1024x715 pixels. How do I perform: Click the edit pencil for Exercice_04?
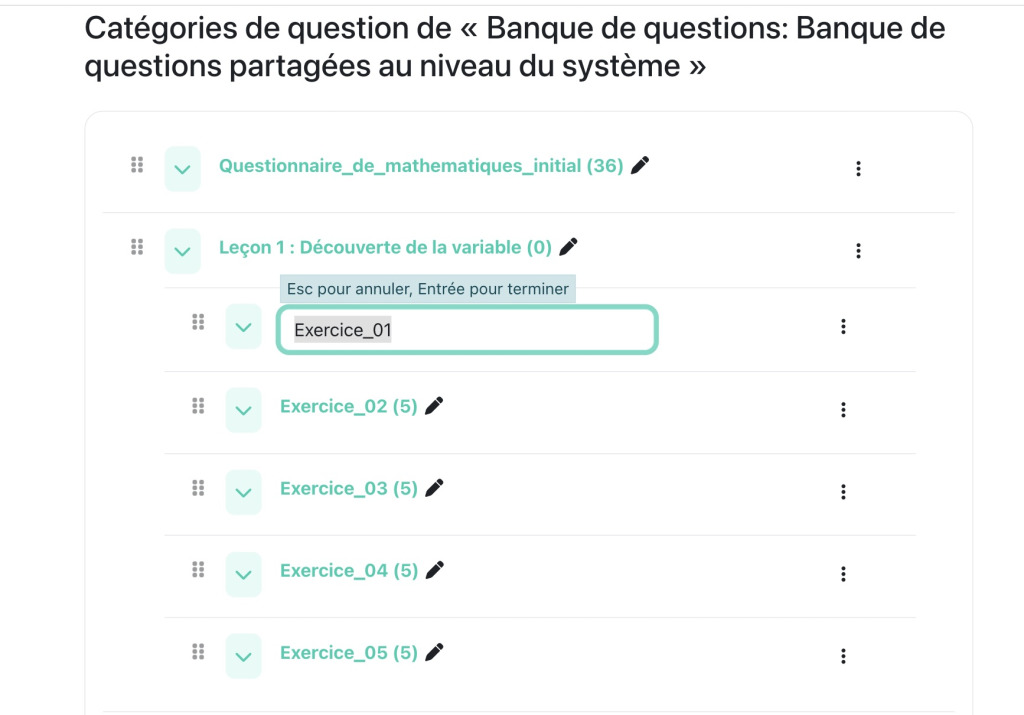pyautogui.click(x=434, y=569)
